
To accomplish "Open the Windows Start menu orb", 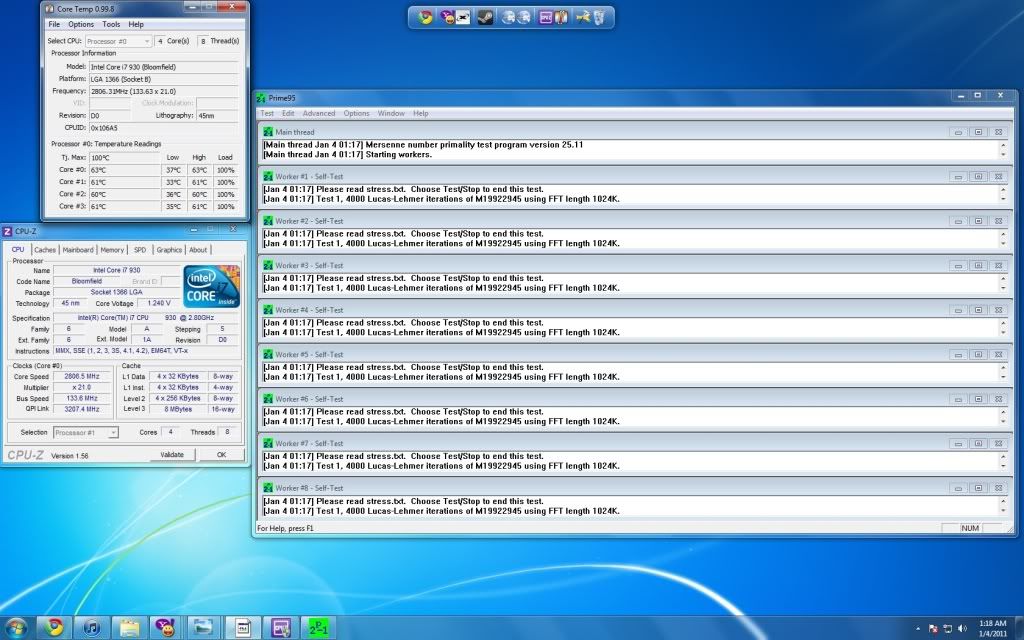I will (x=16, y=628).
